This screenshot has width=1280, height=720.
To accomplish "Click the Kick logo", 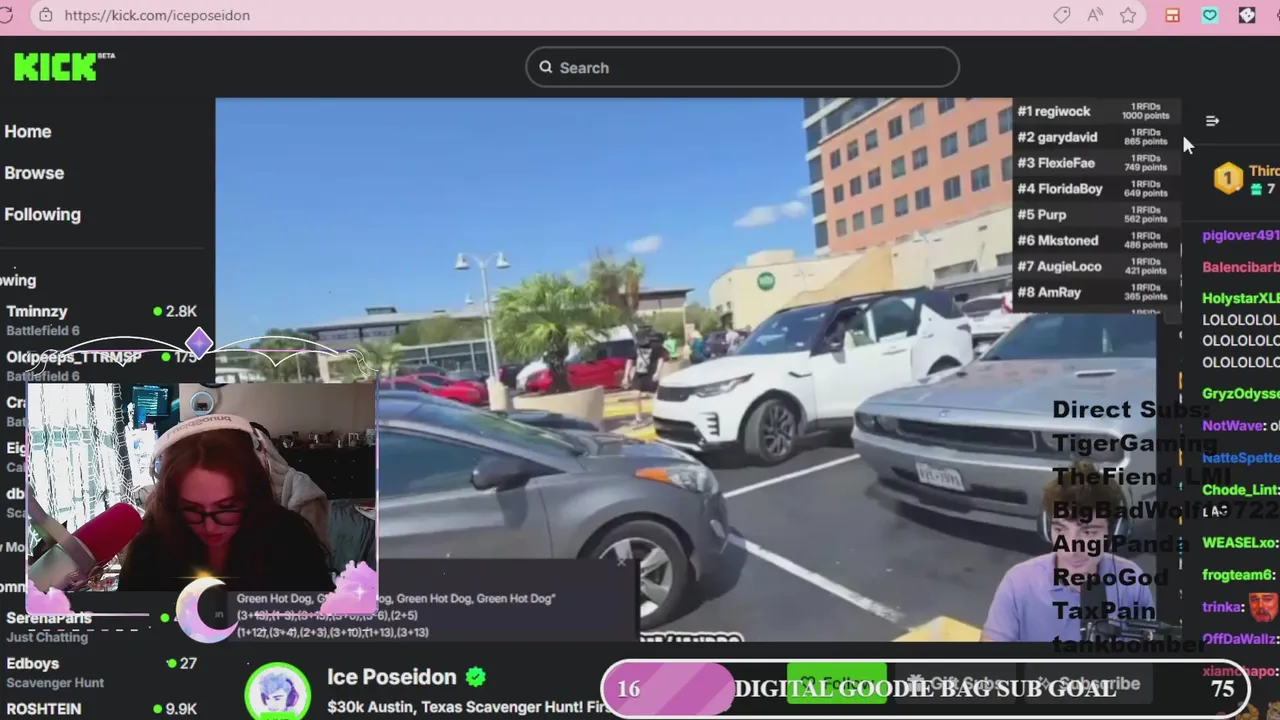I will click(x=64, y=67).
